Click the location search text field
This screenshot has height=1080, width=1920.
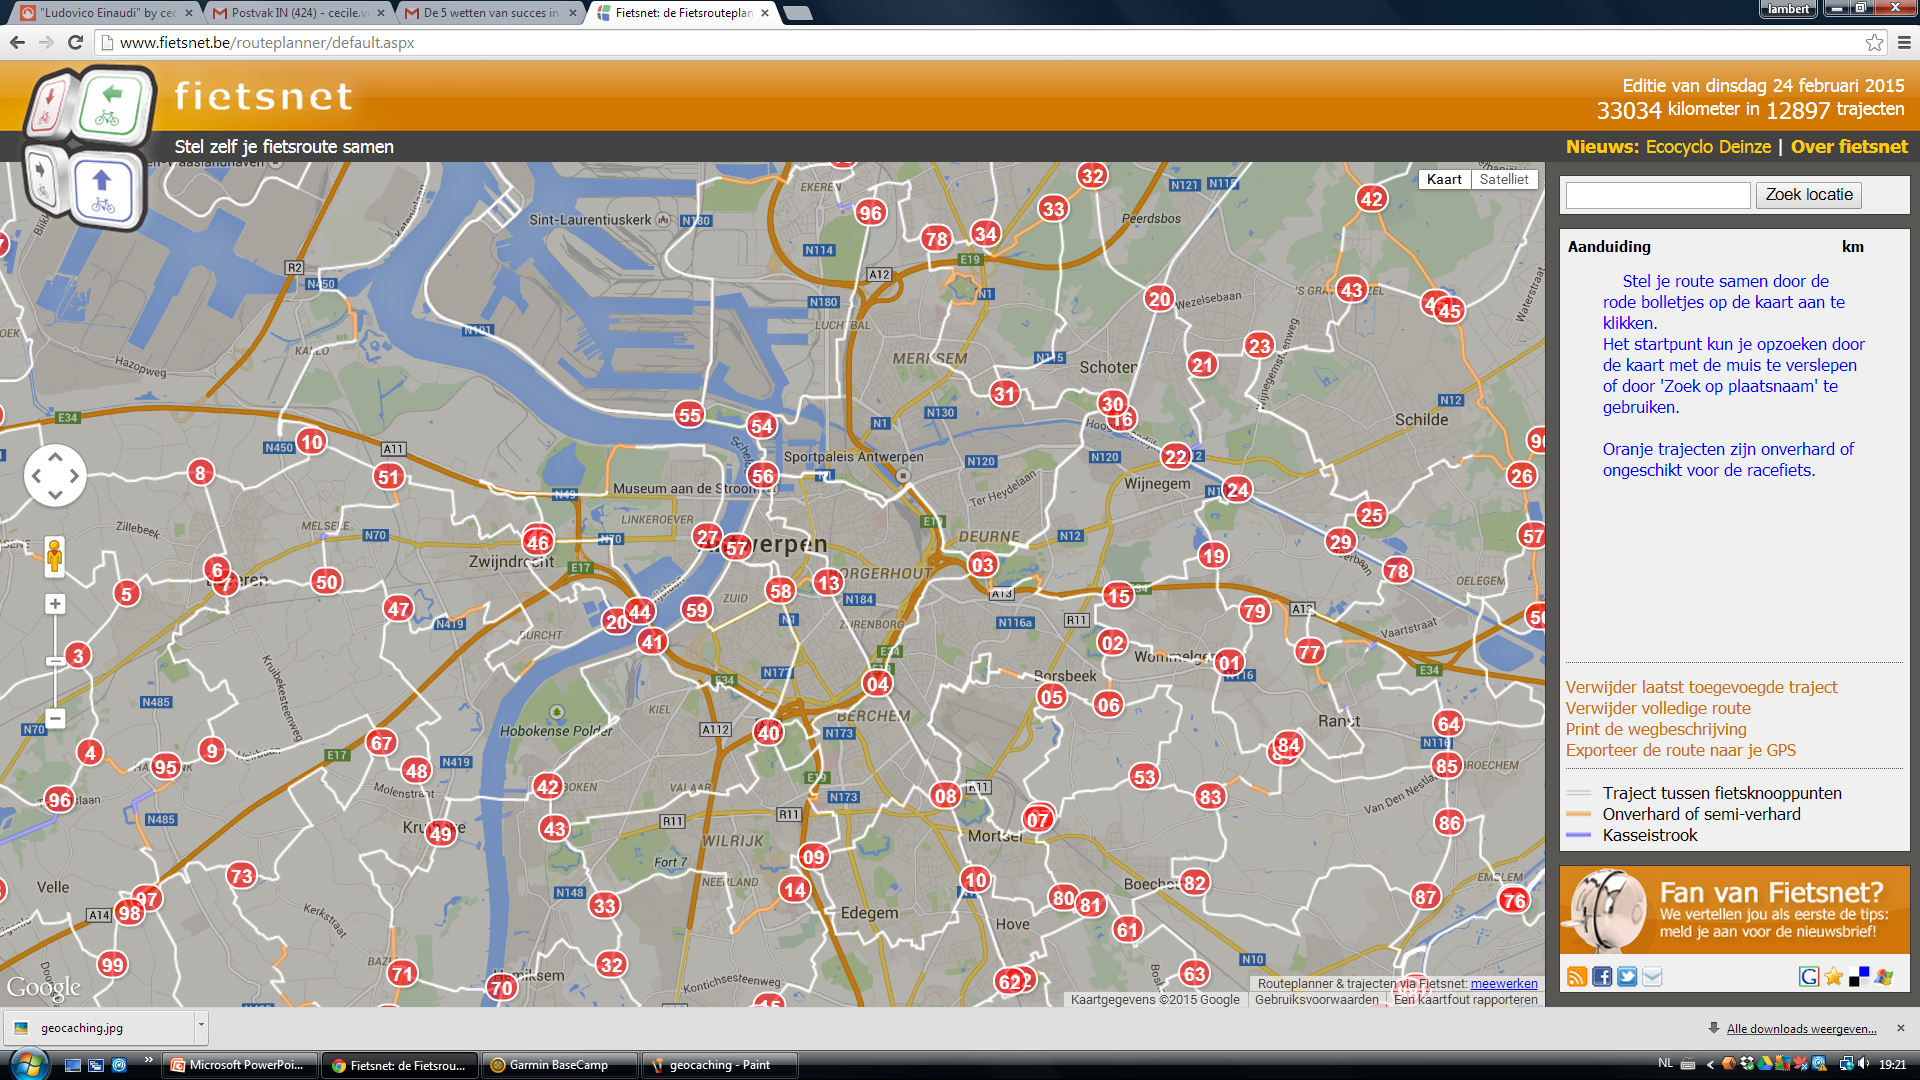tap(1657, 195)
